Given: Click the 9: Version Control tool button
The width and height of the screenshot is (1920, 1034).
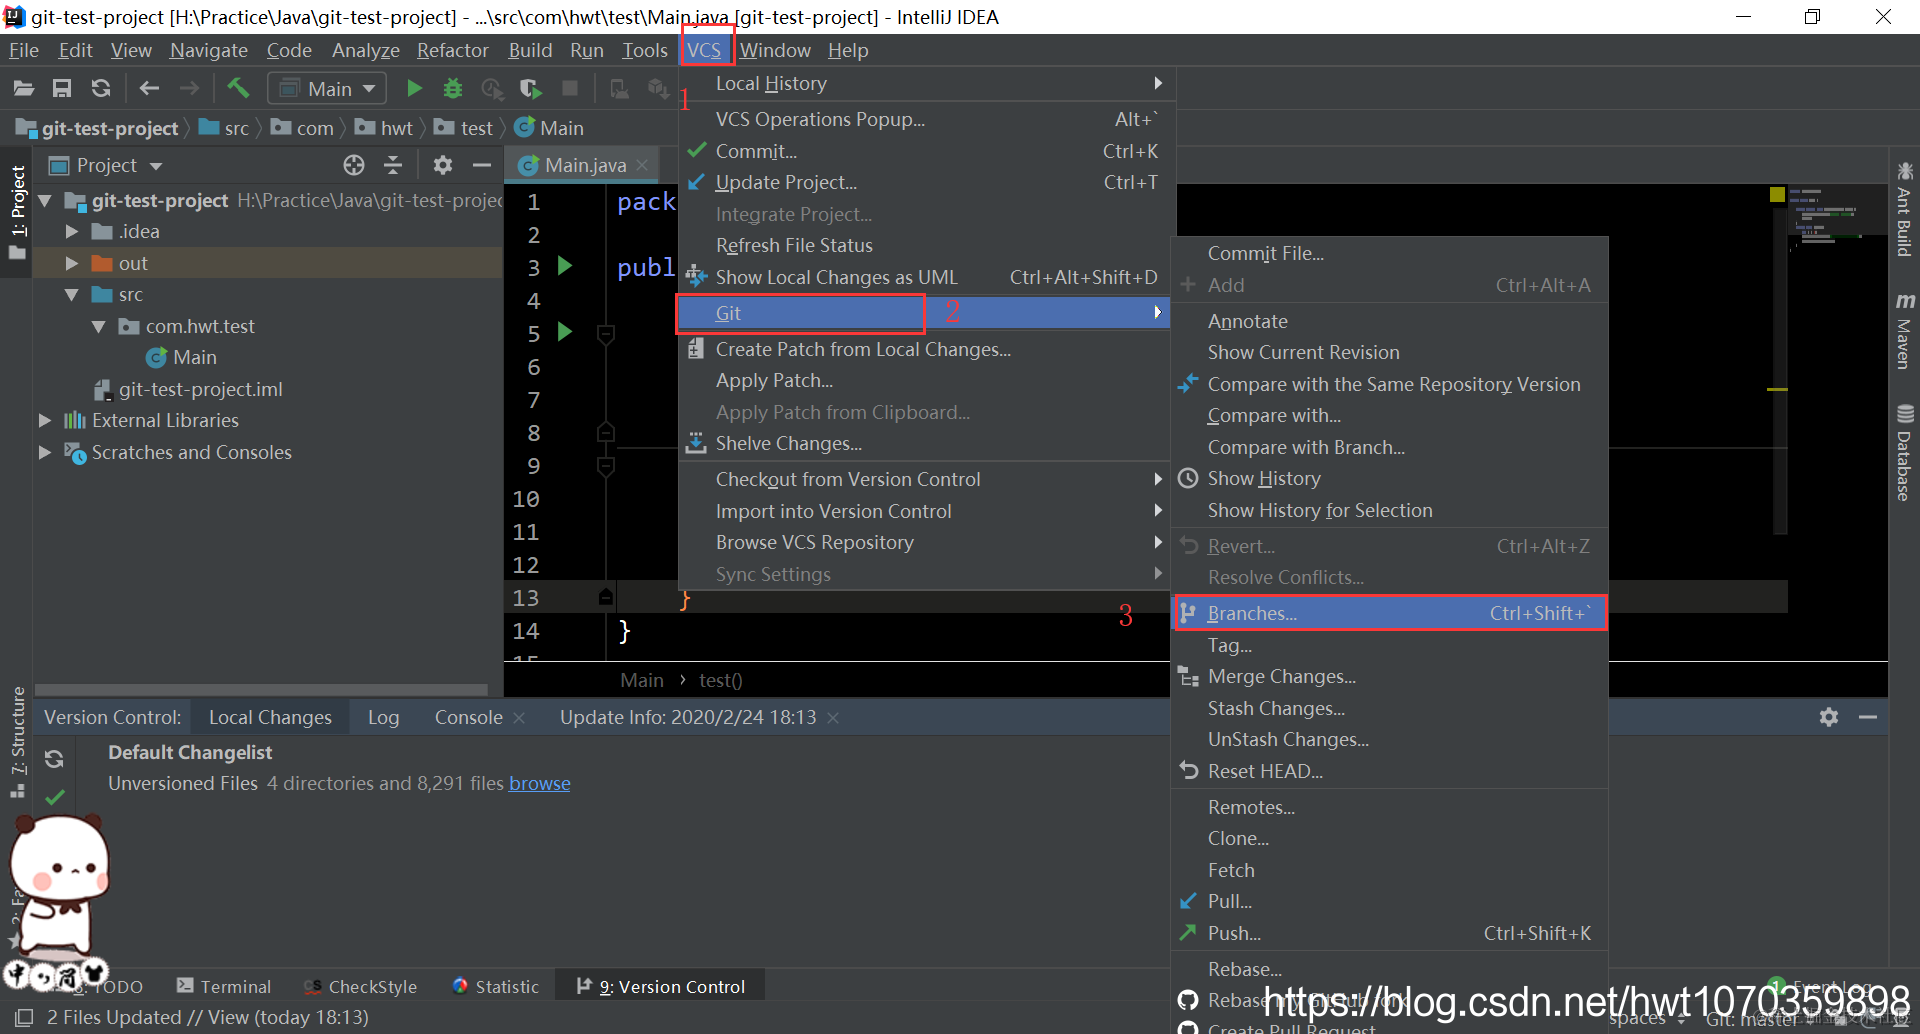Looking at the screenshot, I should (661, 986).
